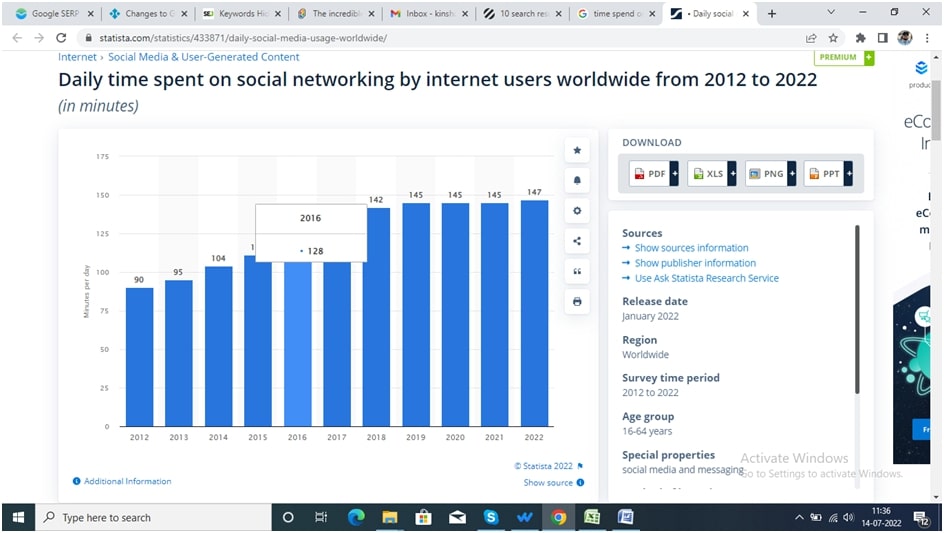Click the star favorite icon beside chart

point(577,150)
